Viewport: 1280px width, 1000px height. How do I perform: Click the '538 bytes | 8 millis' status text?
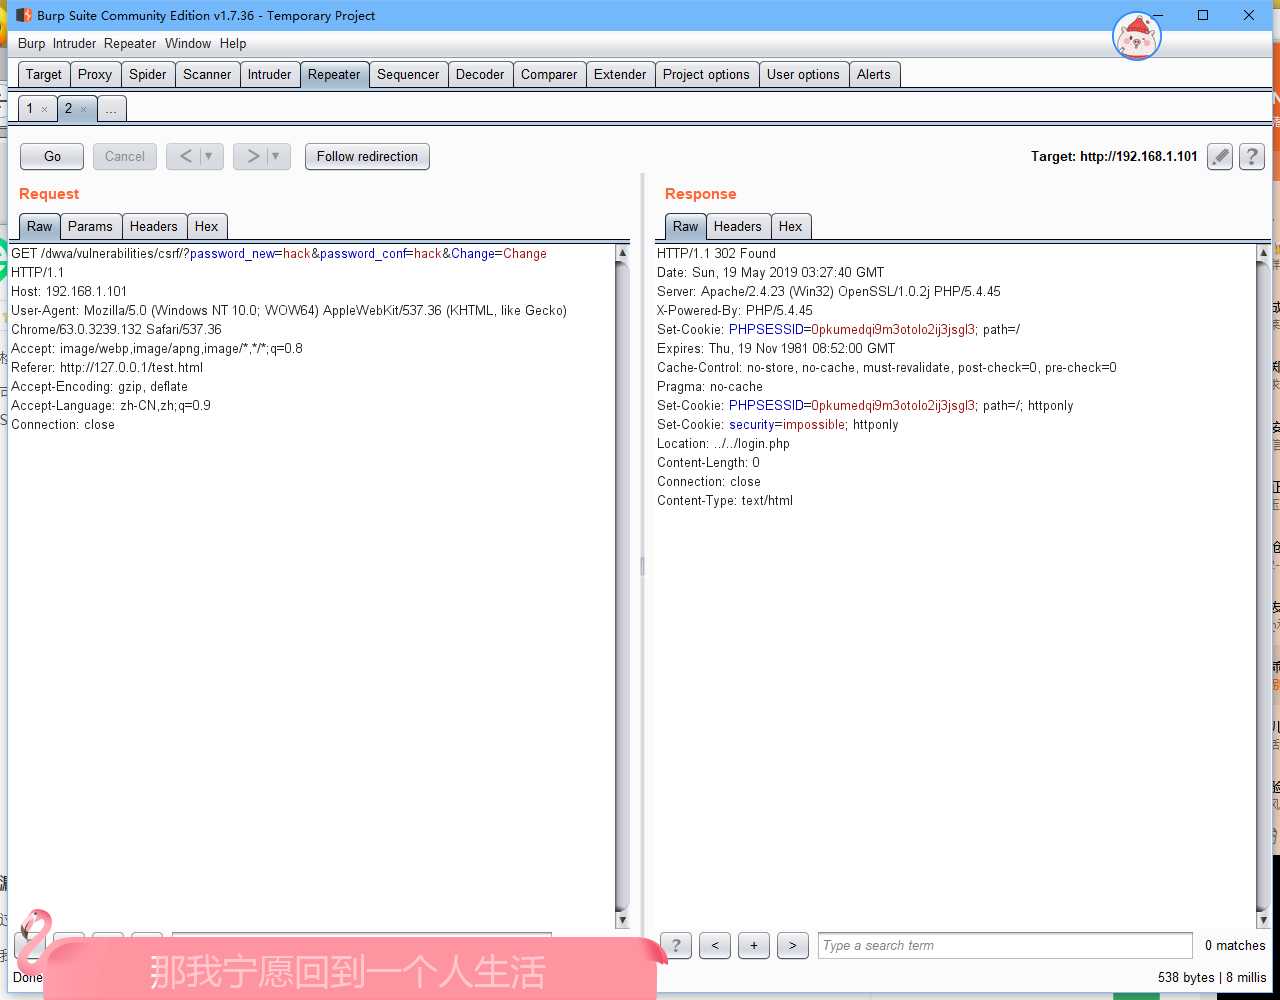coord(1212,977)
